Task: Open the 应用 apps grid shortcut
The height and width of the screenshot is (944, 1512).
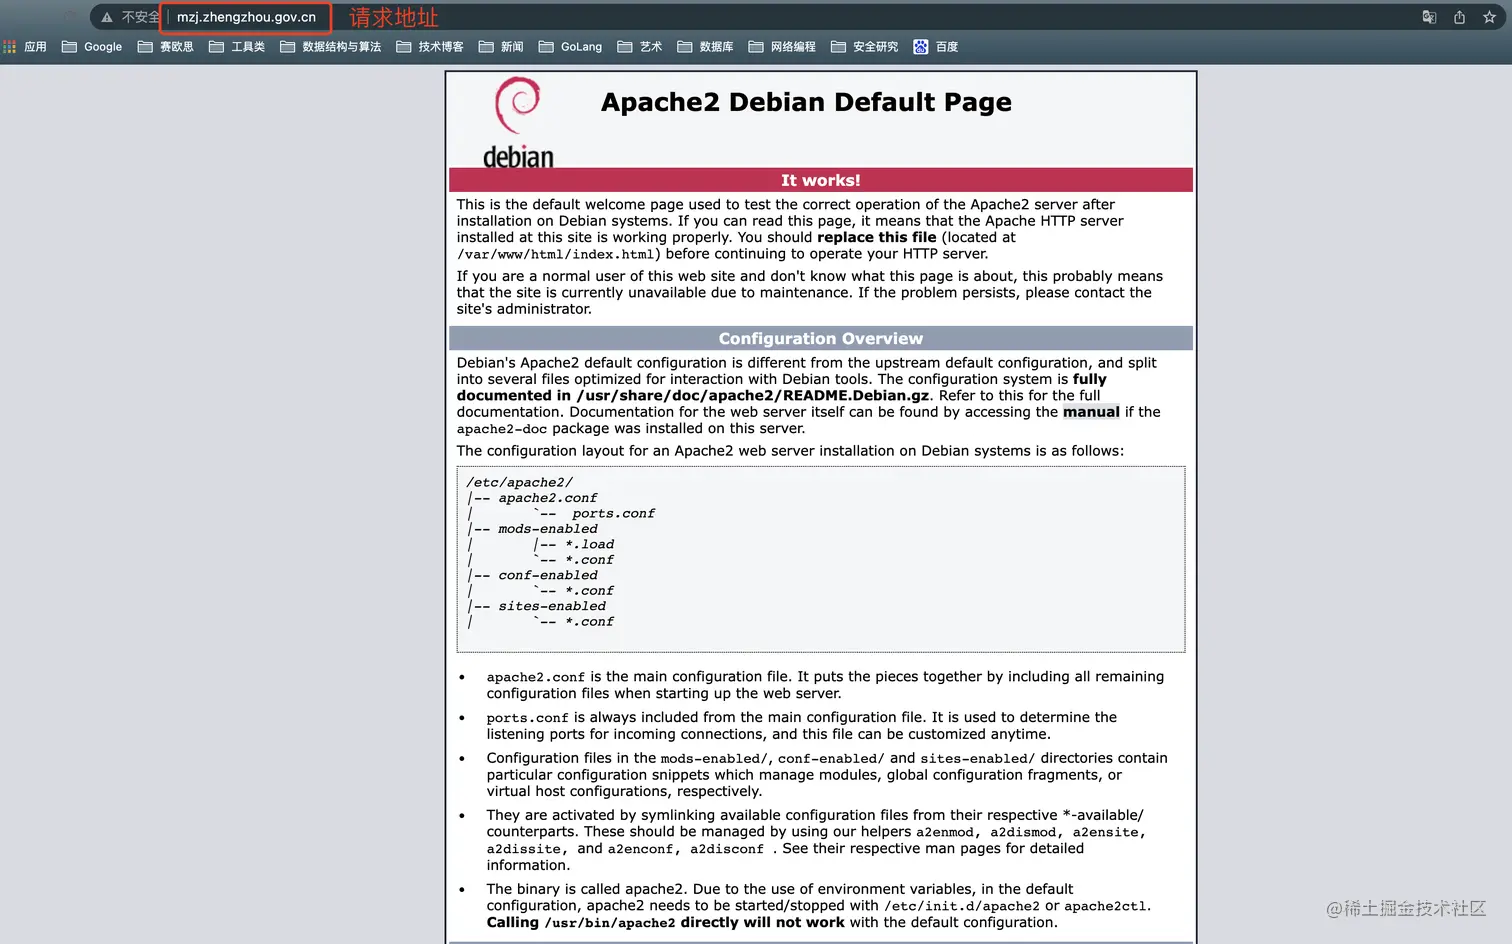Action: [25, 47]
